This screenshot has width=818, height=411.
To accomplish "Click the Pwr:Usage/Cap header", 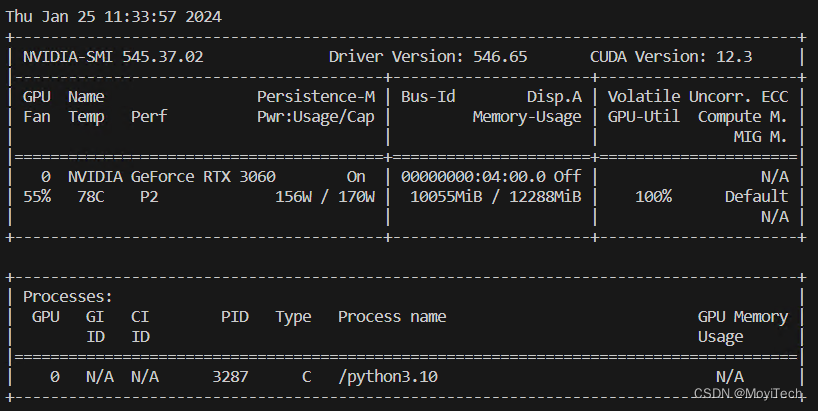I will coord(316,117).
